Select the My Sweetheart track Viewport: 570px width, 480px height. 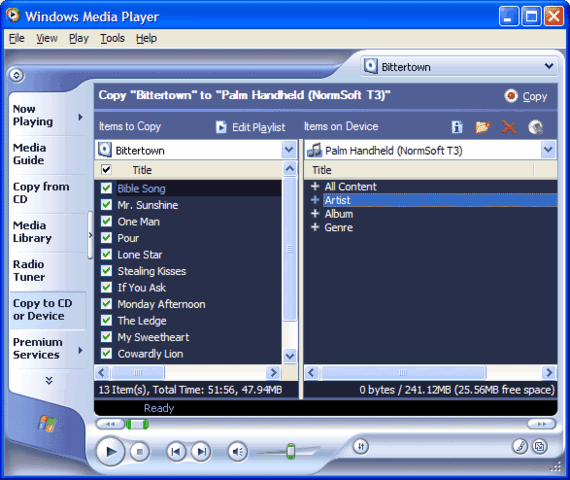coord(153,337)
